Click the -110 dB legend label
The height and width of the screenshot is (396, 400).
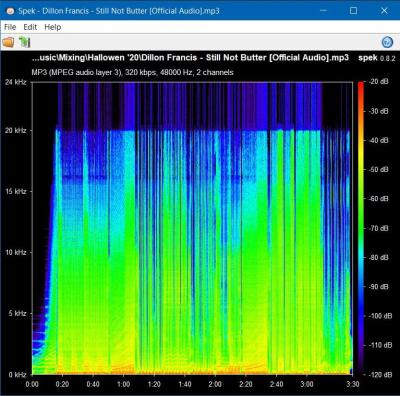point(380,345)
